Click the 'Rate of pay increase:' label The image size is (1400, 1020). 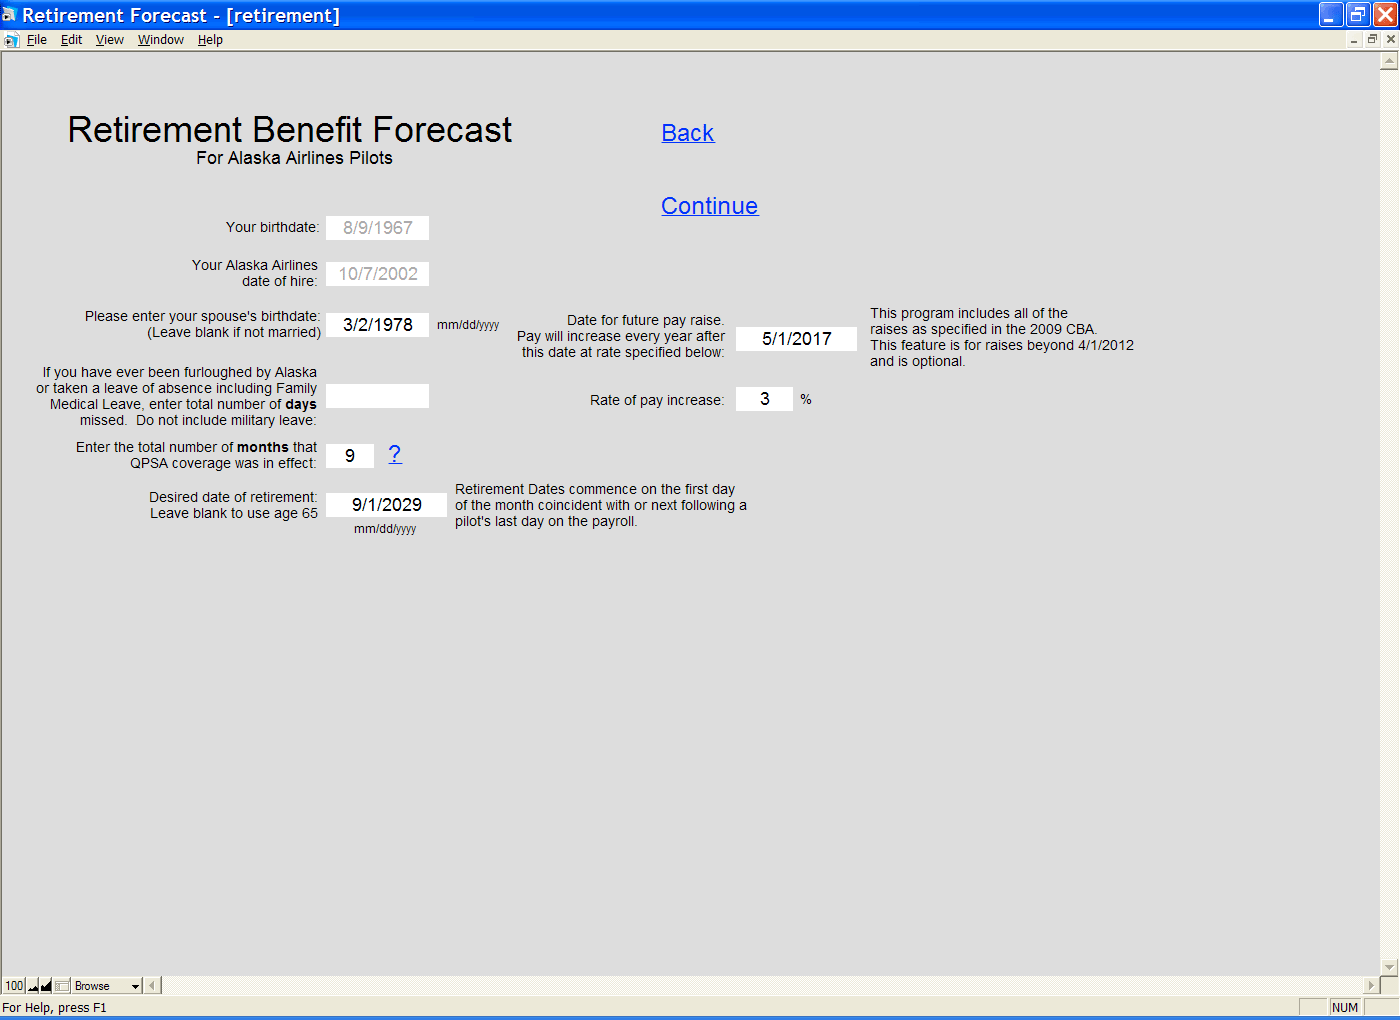(x=657, y=400)
